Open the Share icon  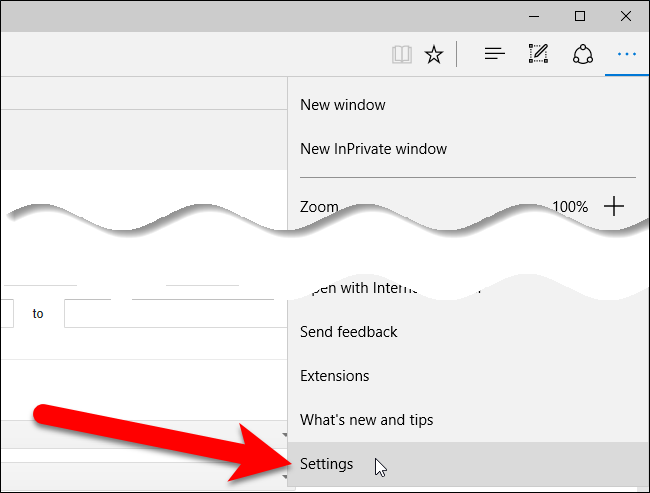click(x=582, y=54)
